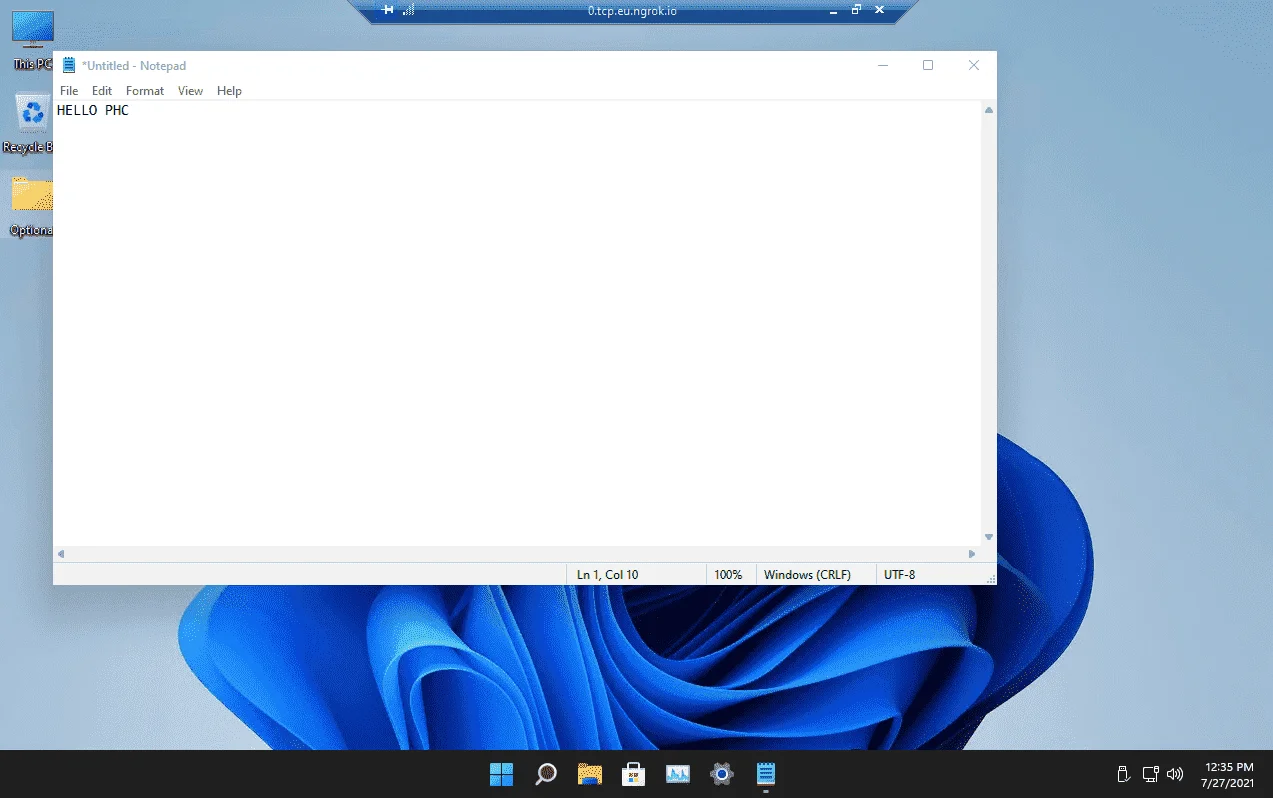Click in the text after HELLO PHC

pos(131,111)
